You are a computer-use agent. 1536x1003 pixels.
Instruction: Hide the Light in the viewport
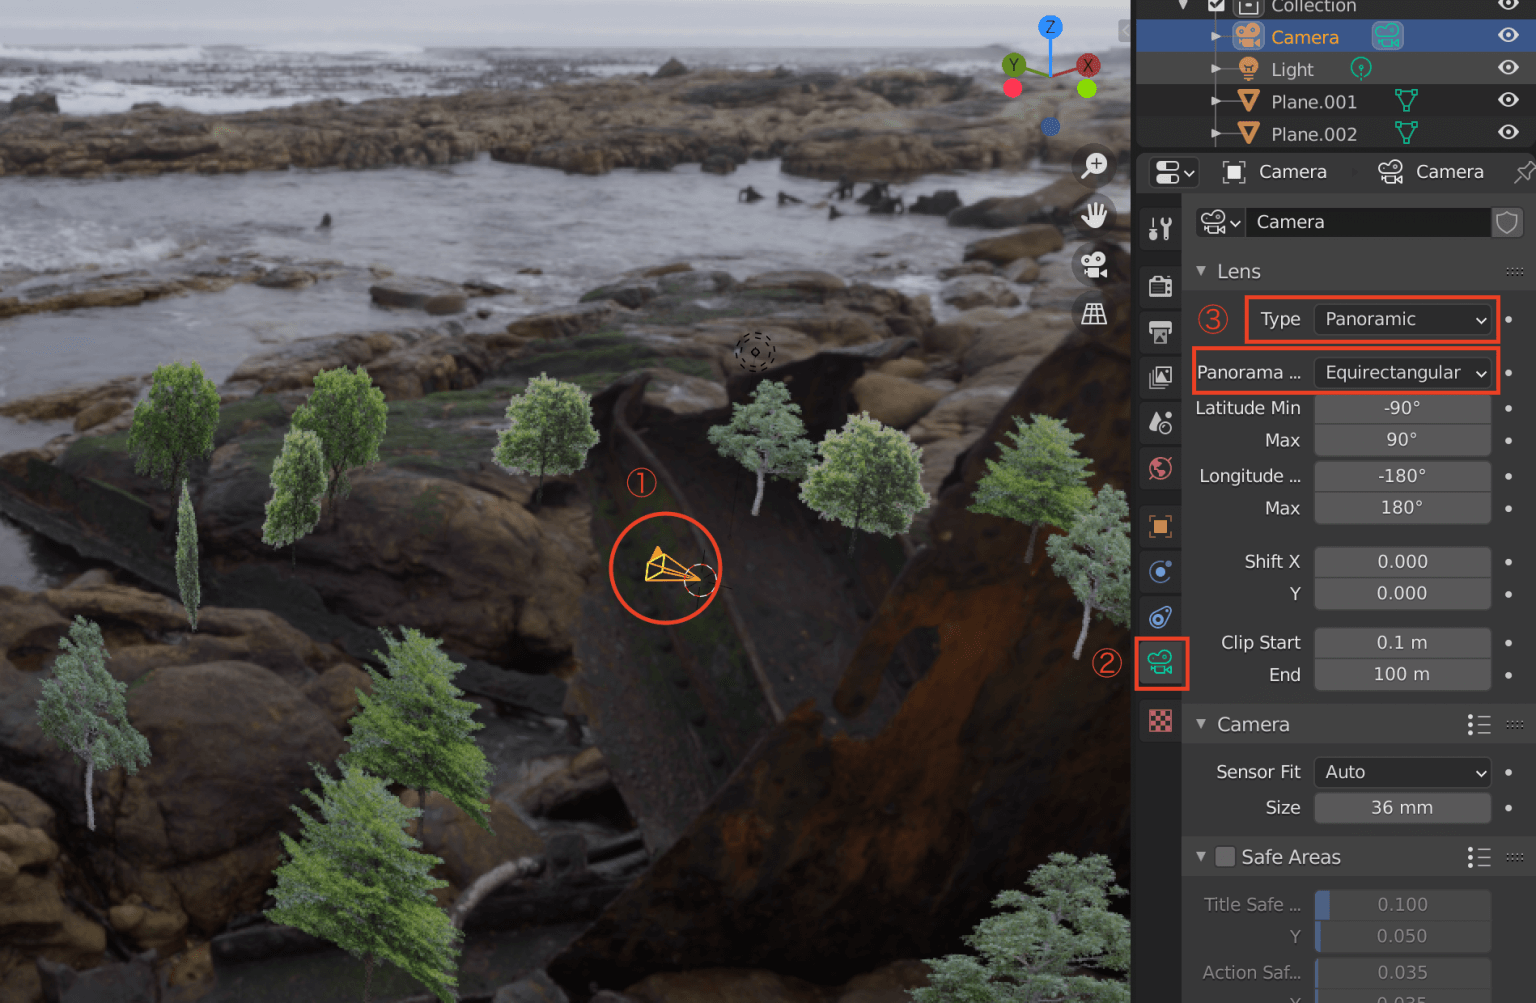(1508, 68)
